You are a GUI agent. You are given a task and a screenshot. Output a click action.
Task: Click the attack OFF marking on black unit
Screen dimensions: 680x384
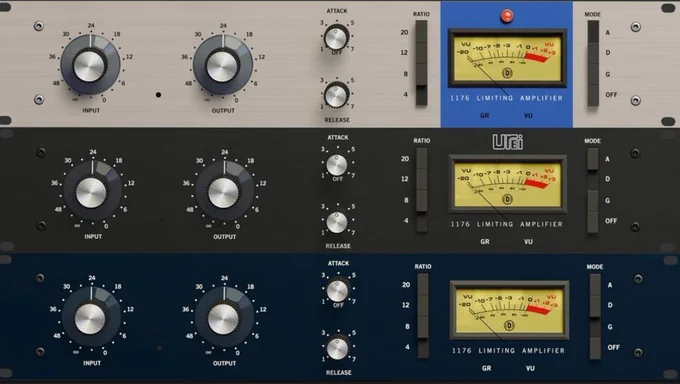click(338, 179)
